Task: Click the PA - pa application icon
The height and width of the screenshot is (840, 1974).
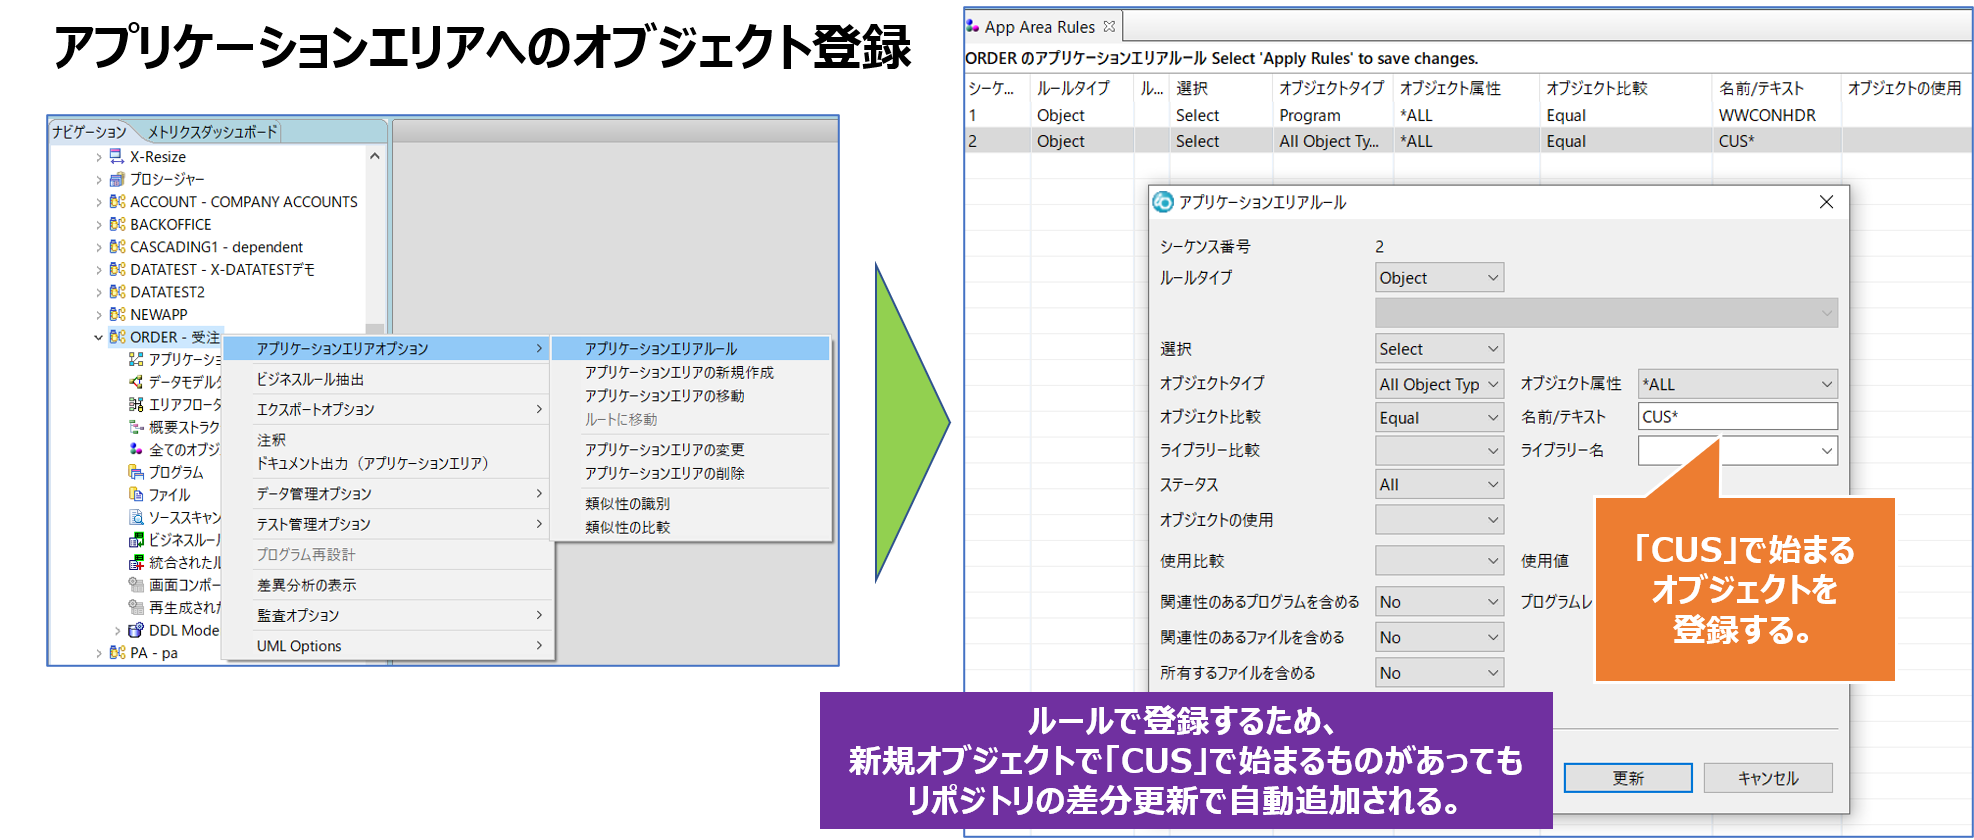Action: click(x=117, y=653)
